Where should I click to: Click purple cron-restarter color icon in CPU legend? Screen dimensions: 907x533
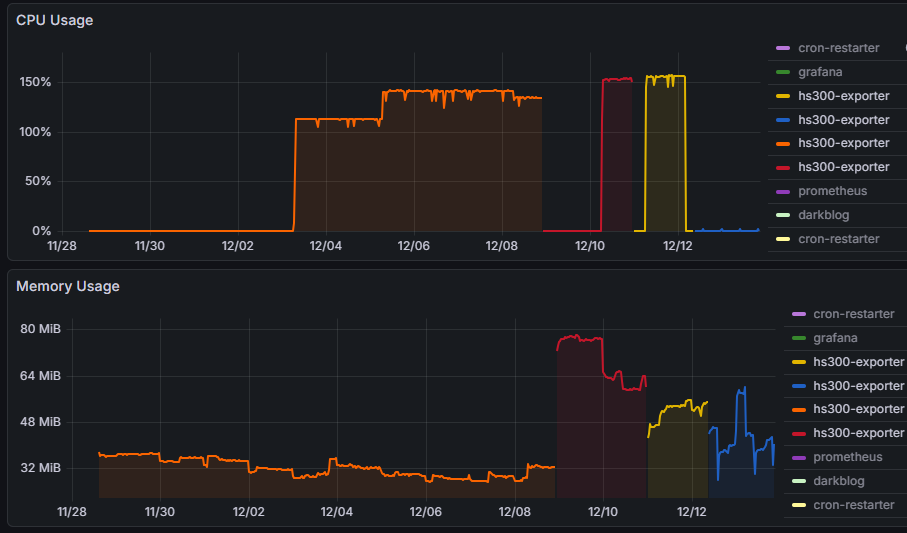pyautogui.click(x=783, y=48)
